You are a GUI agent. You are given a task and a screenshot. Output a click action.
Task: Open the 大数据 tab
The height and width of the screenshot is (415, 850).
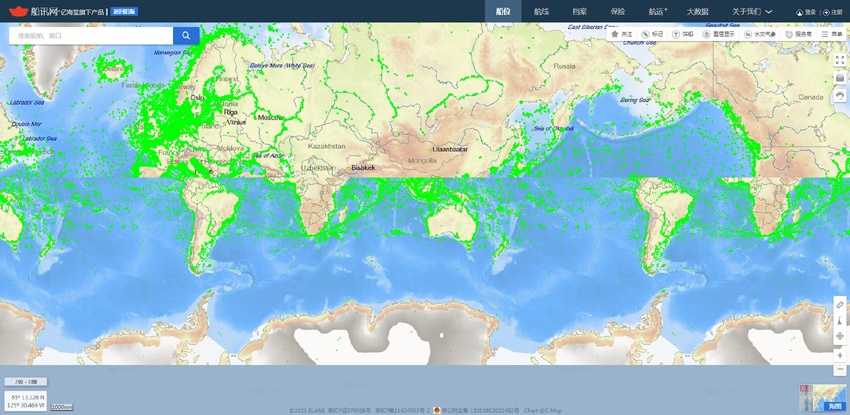pyautogui.click(x=697, y=11)
